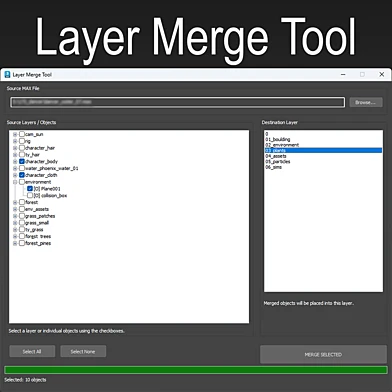Uncheck the character_body layer checkbox
The image size is (392, 392).
(x=22, y=161)
